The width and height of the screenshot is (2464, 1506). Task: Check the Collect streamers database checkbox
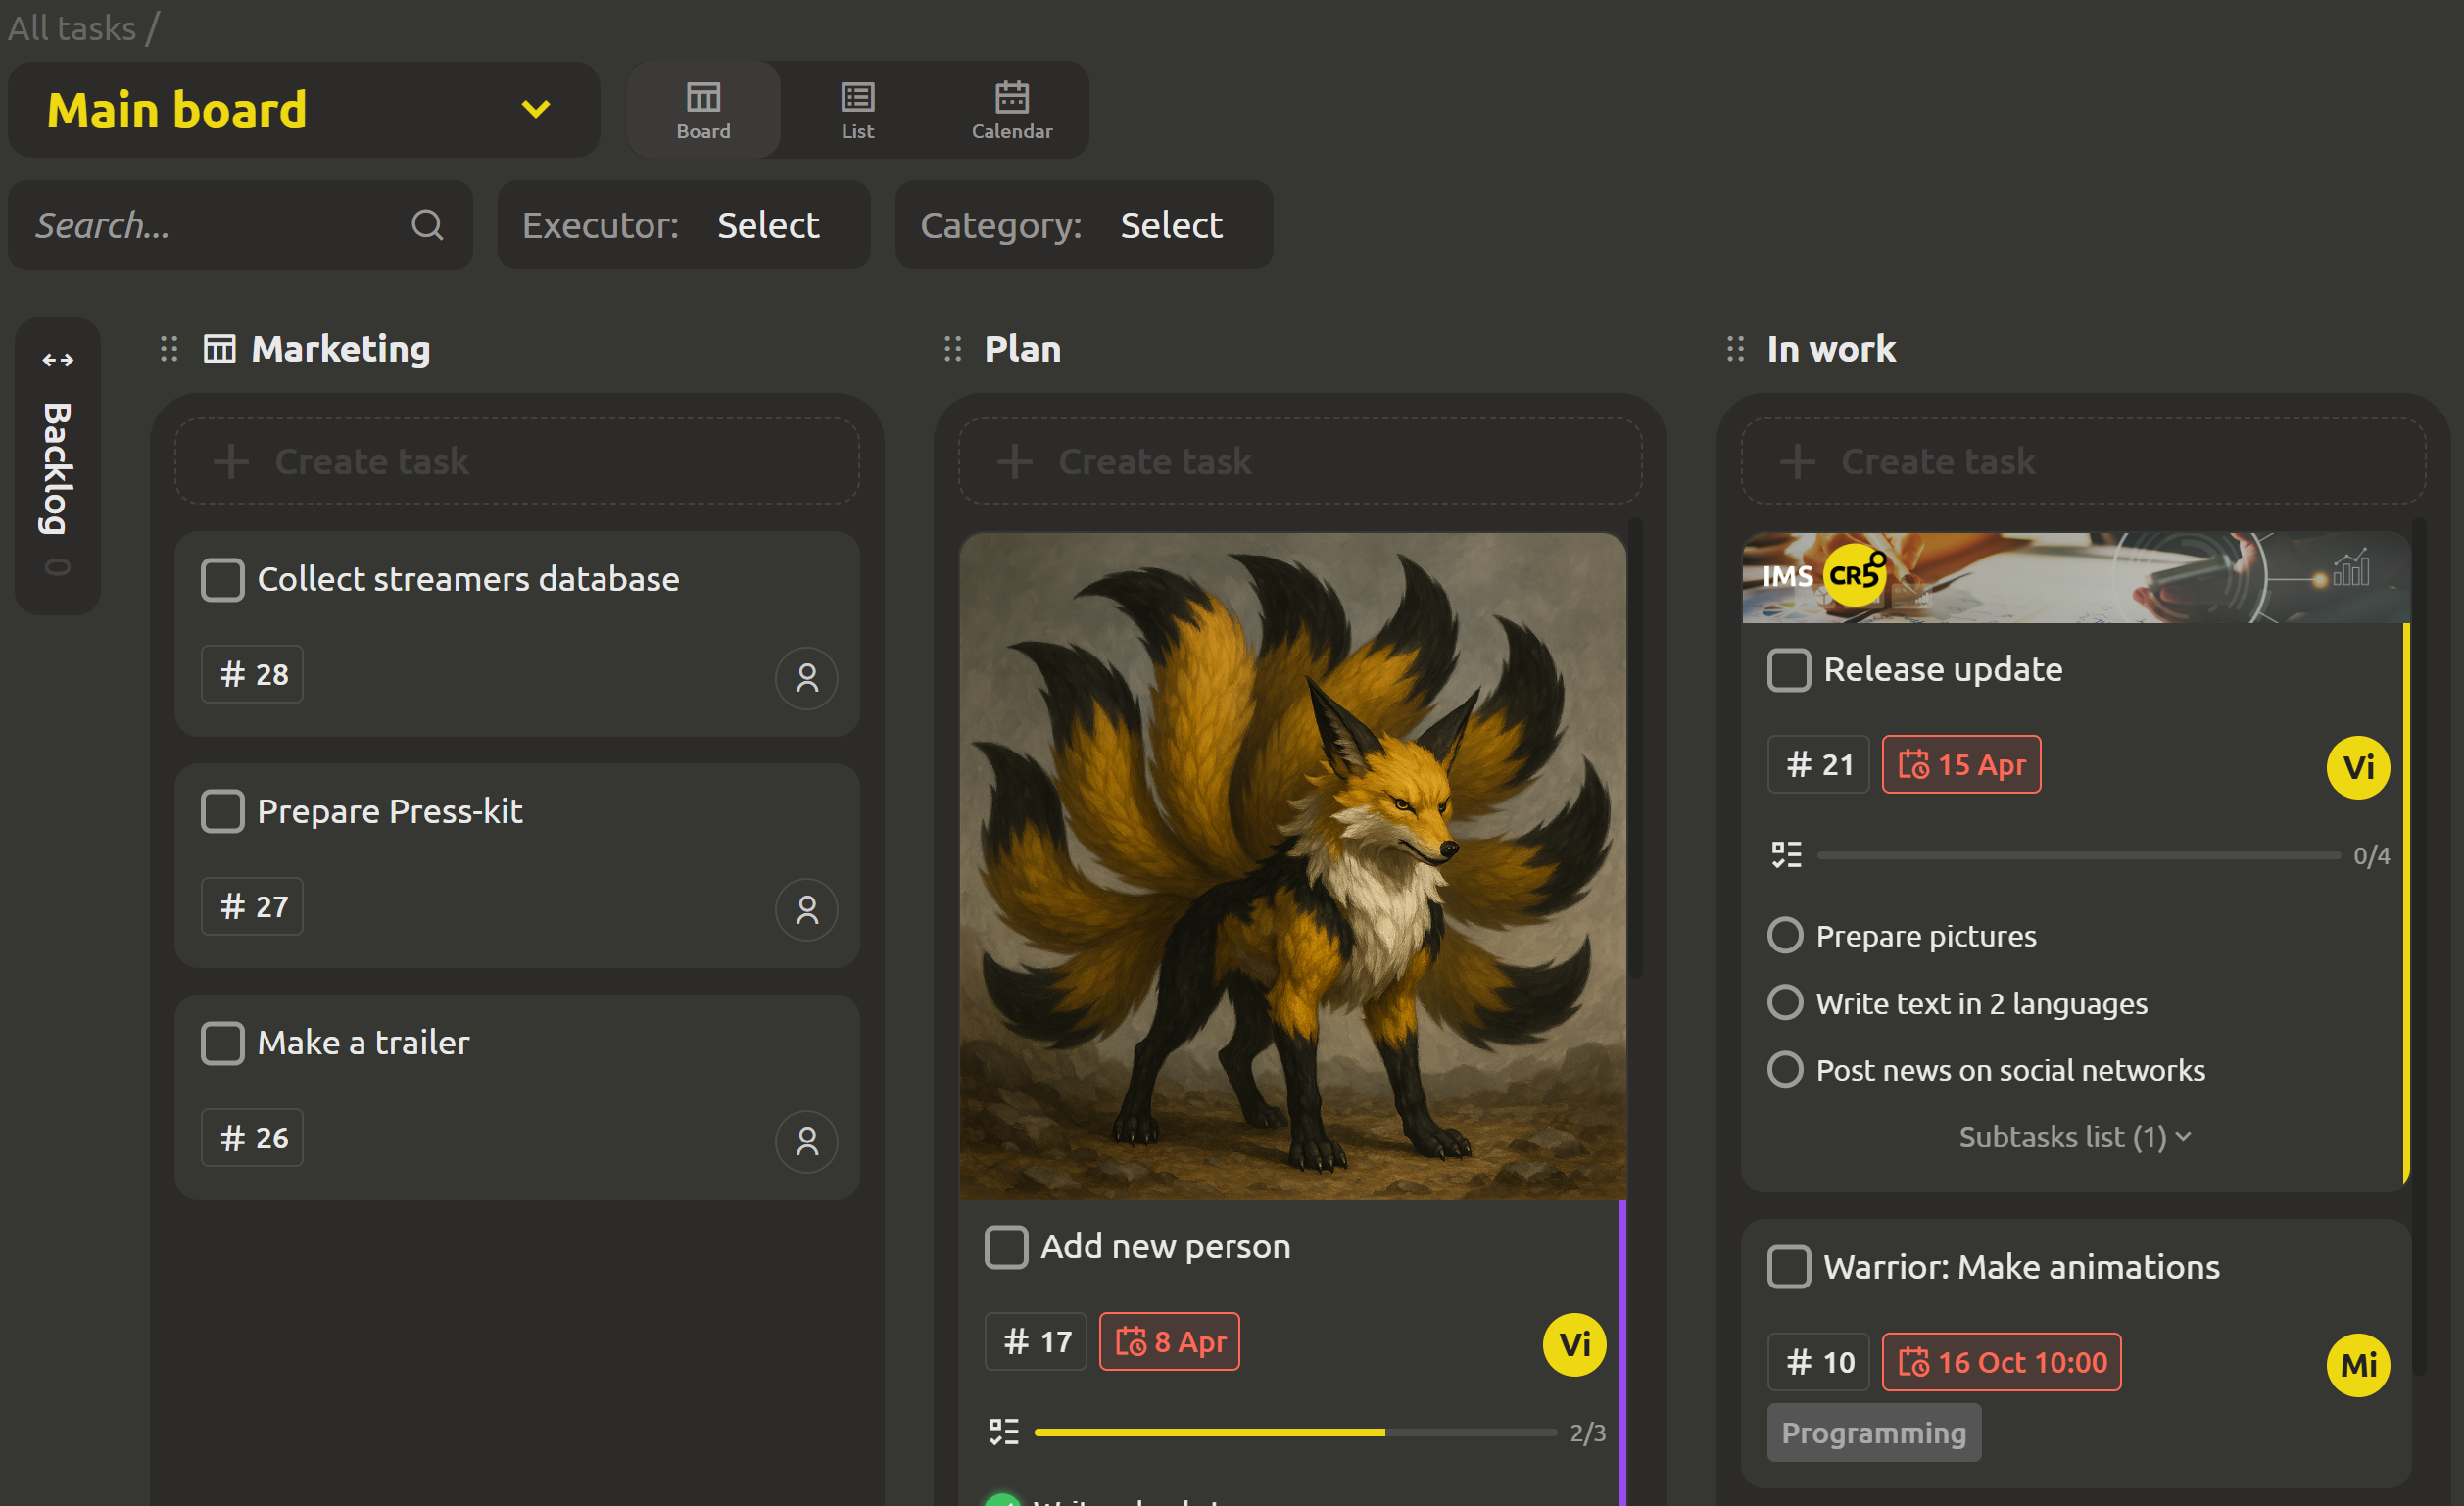click(222, 580)
